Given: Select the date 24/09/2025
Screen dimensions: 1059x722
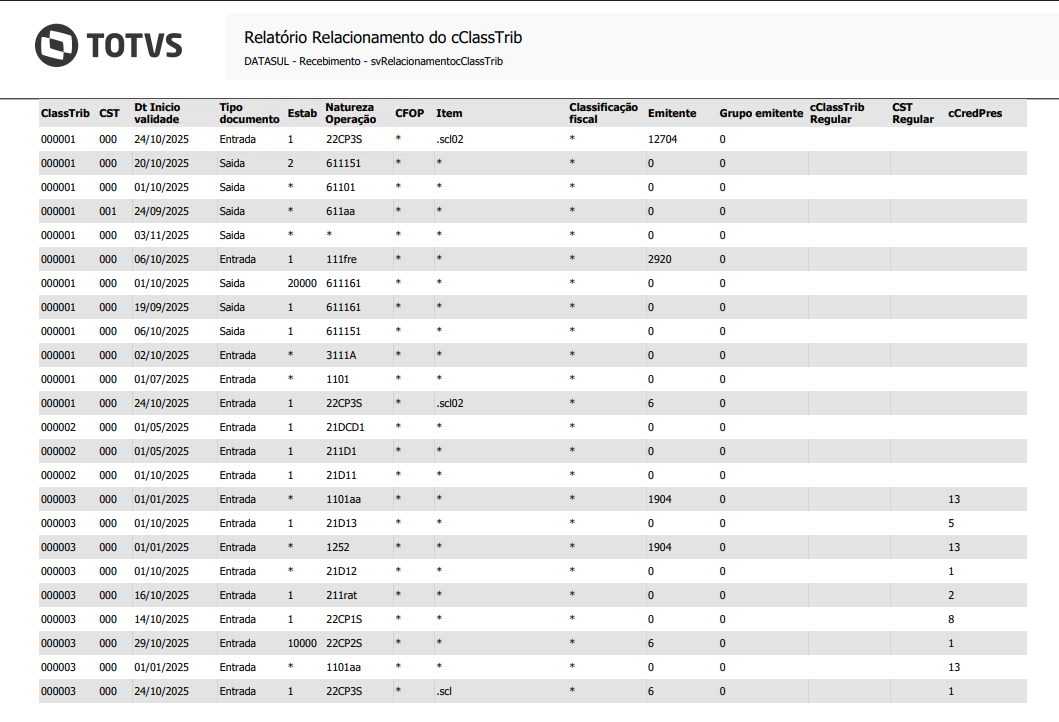Looking at the screenshot, I should (161, 211).
